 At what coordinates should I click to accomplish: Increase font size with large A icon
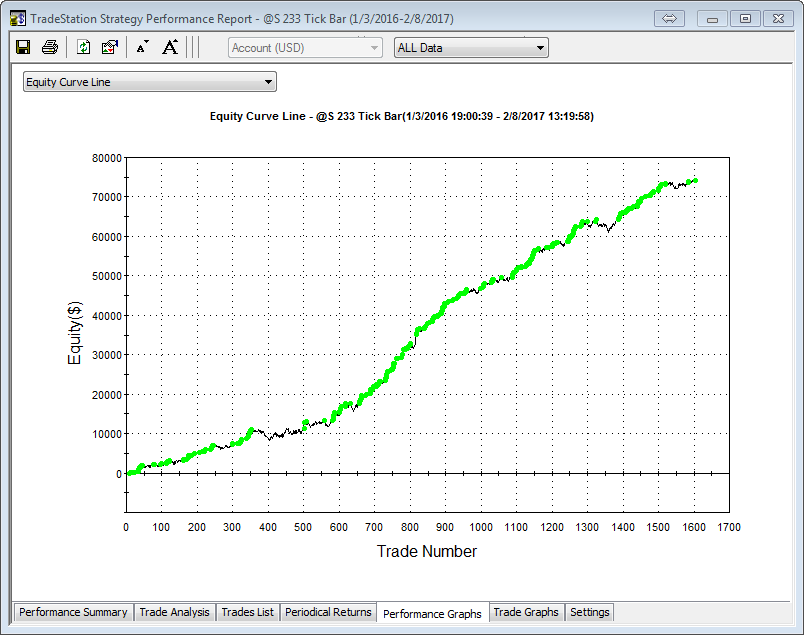point(170,47)
